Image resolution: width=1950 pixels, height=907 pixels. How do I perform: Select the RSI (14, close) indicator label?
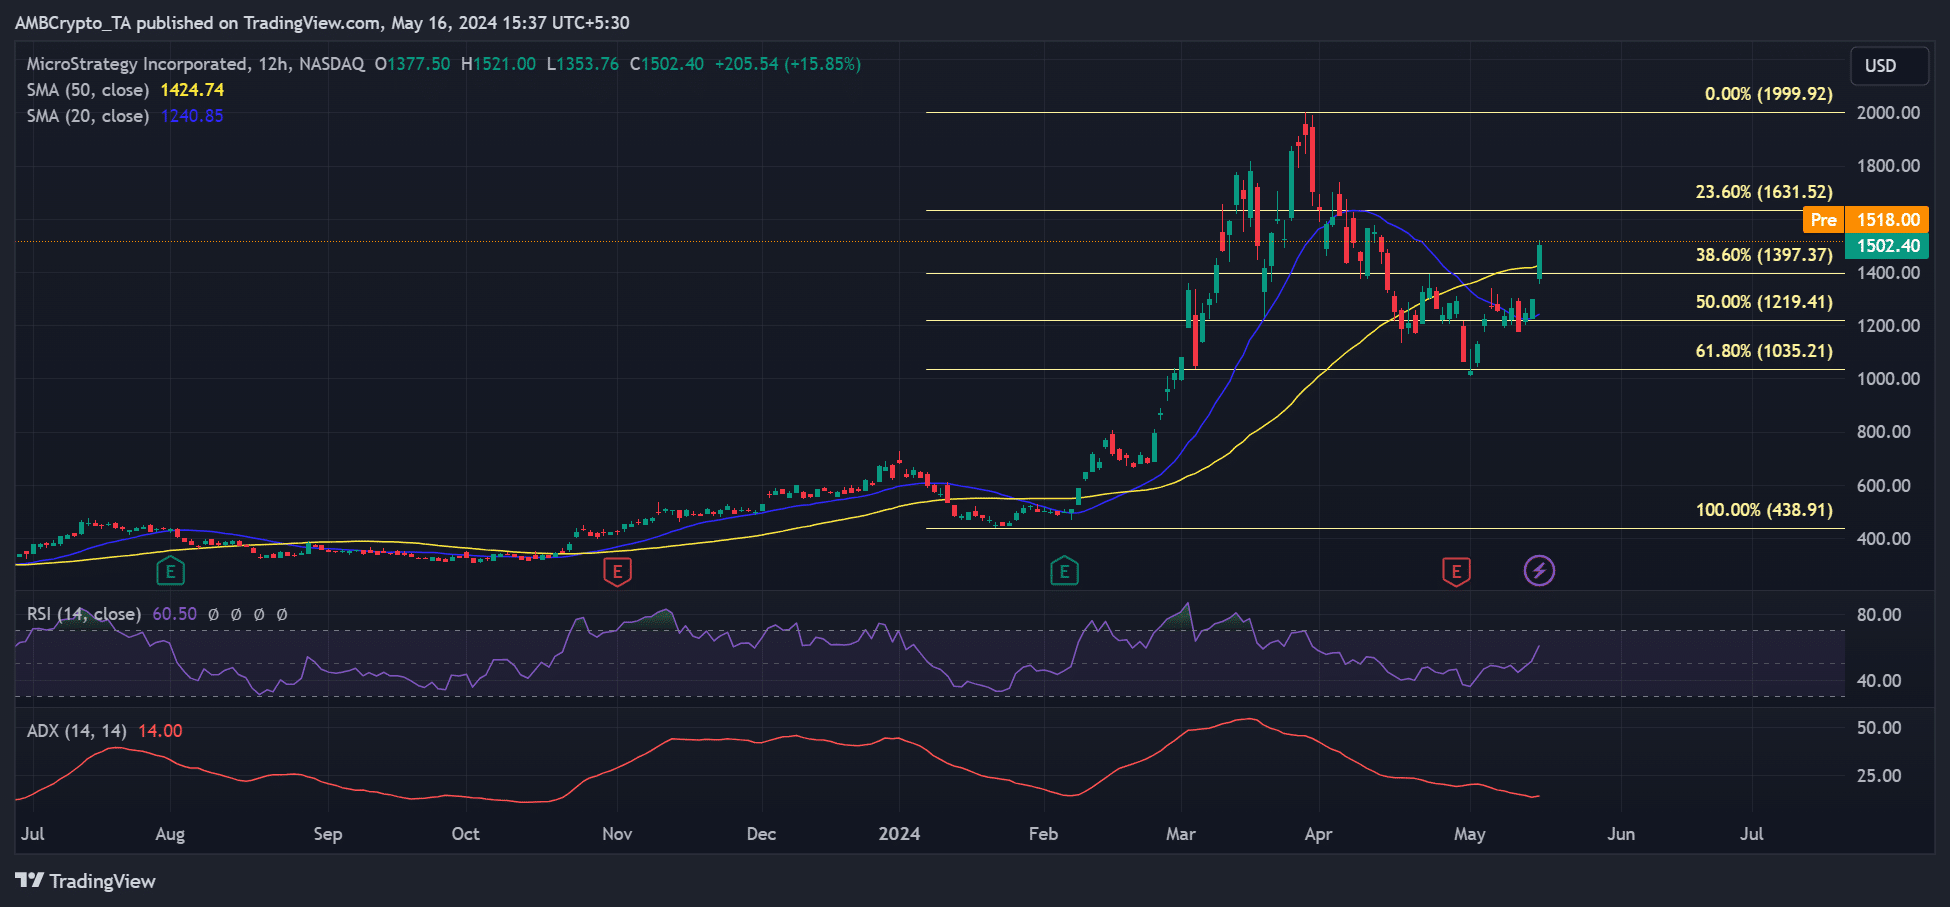pyautogui.click(x=84, y=614)
